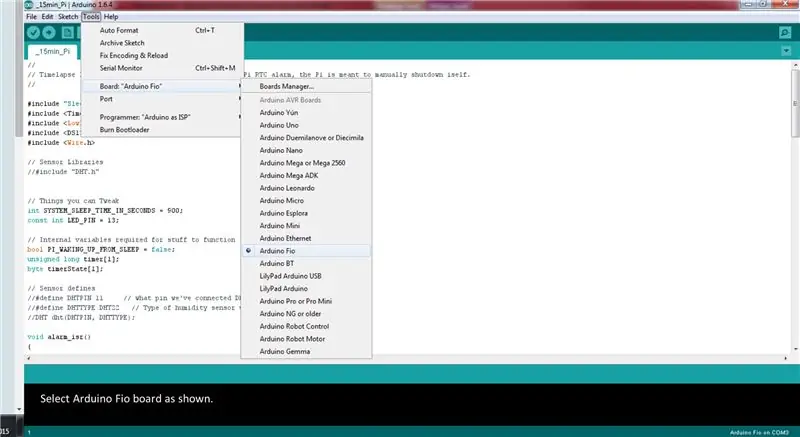800x437 pixels.
Task: Select the Arduino Yún board
Action: coord(306,112)
